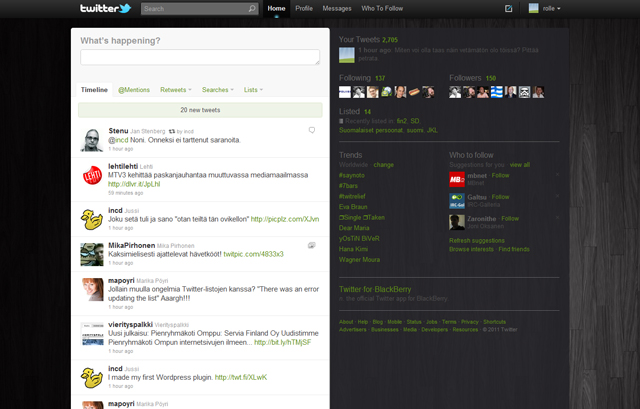Open Stenu's avatar in the timeline
Screen dimensions: 640x409
coord(92,140)
